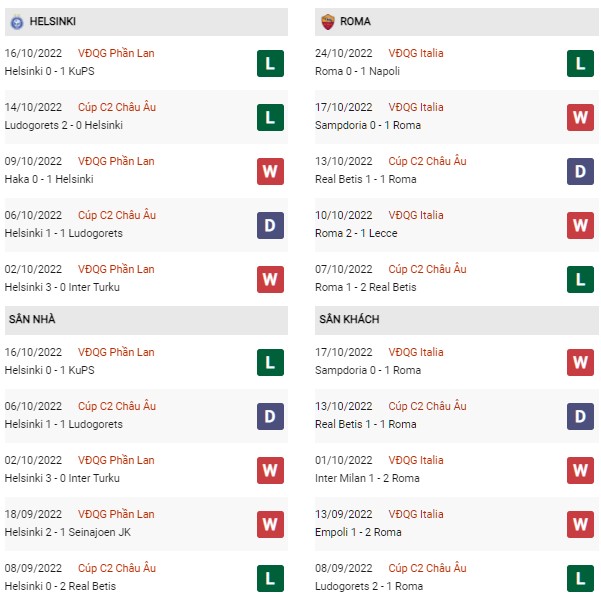Screen dimensions: 601x603
Task: Open the ROMA section header
Action: (x=456, y=22)
